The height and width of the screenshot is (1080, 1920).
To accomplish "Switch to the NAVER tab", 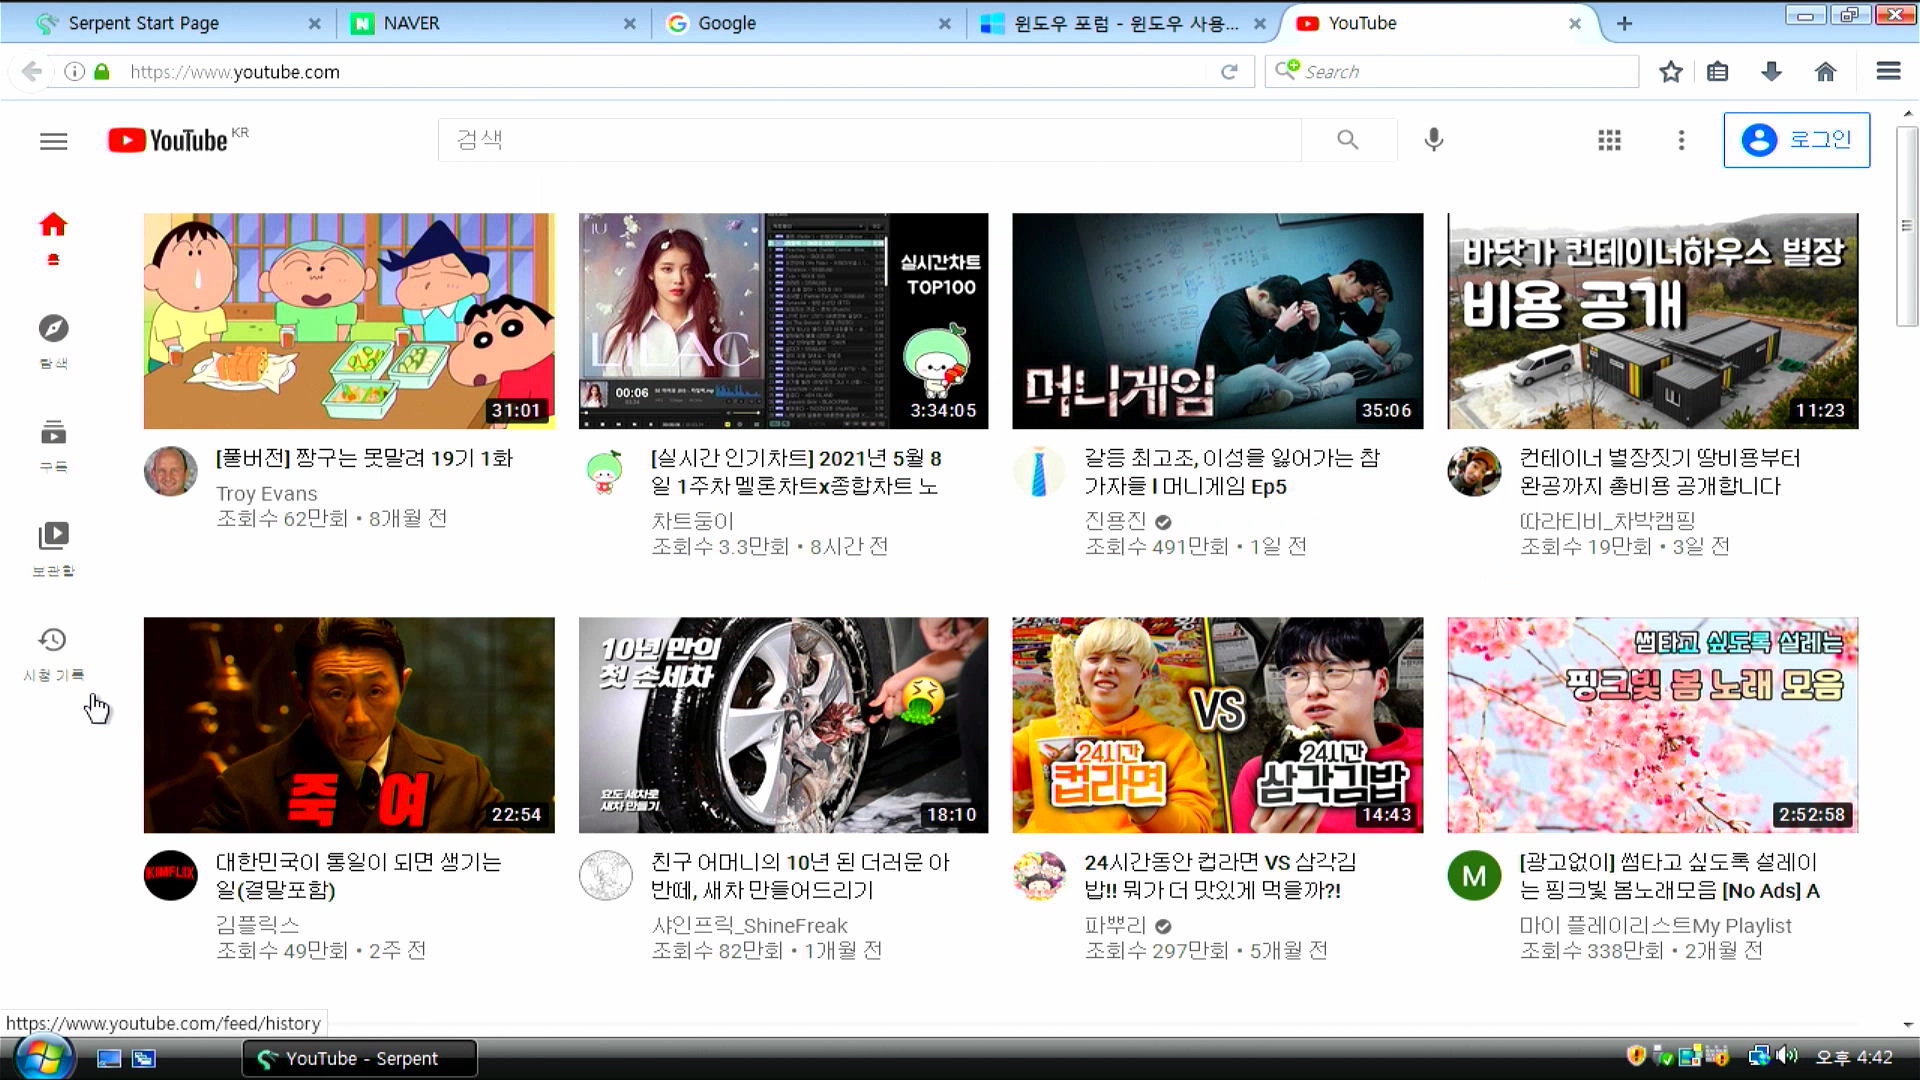I will coord(410,23).
